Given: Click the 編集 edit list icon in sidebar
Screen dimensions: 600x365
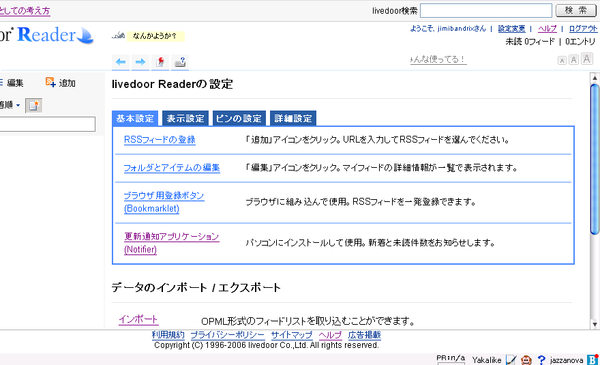Looking at the screenshot, I should 11,83.
